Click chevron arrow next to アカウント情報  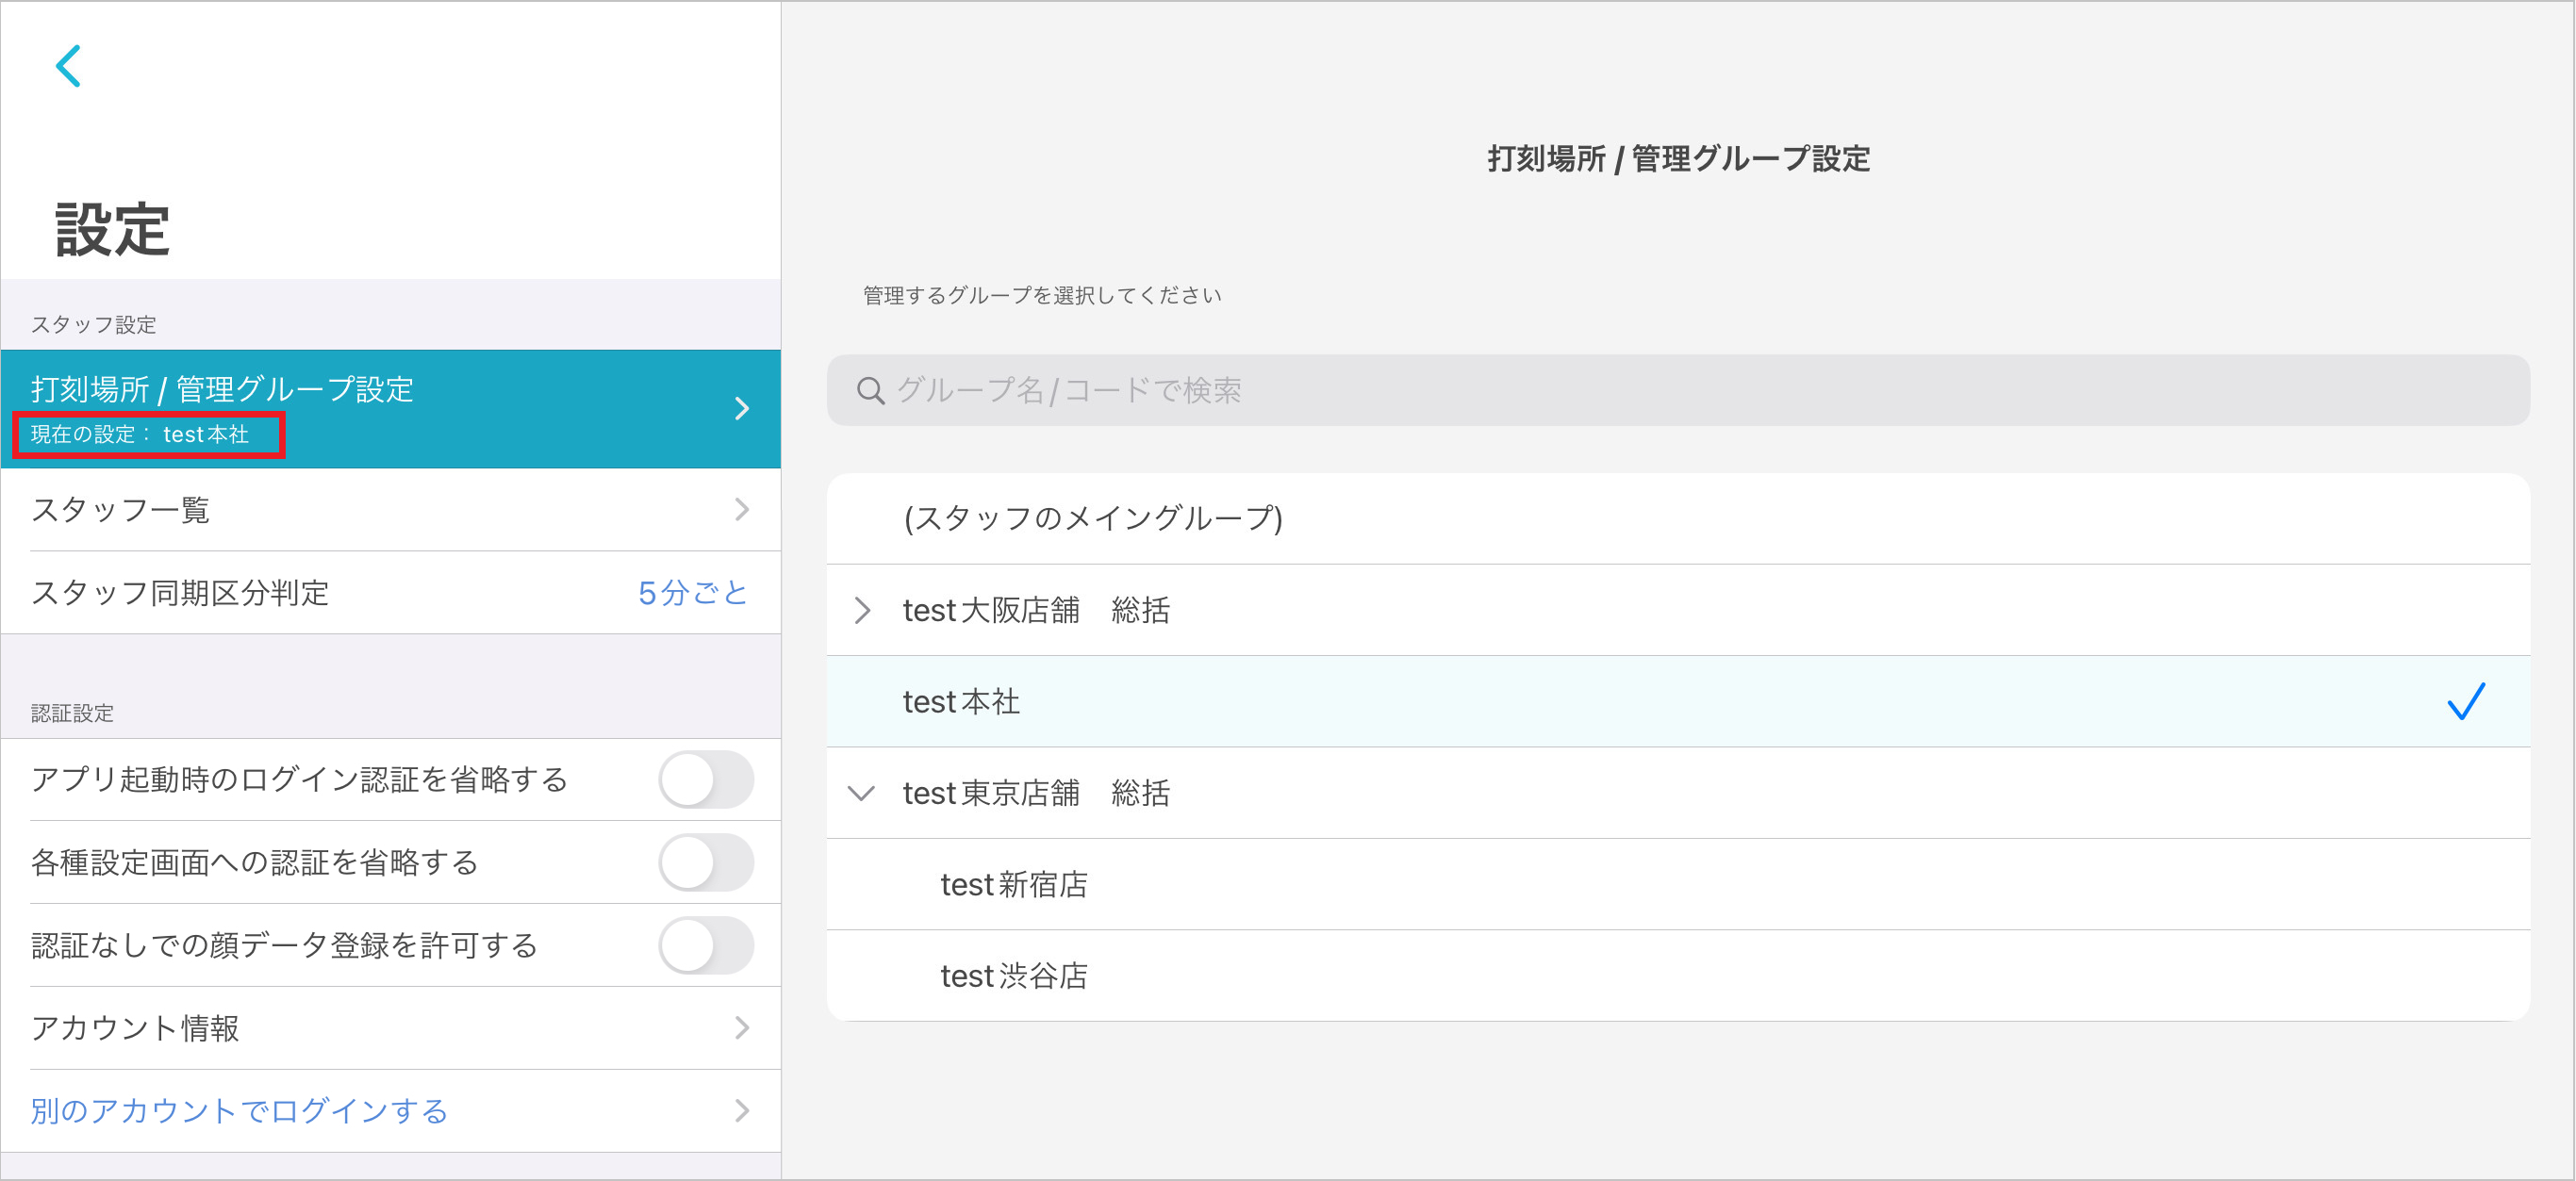741,1028
